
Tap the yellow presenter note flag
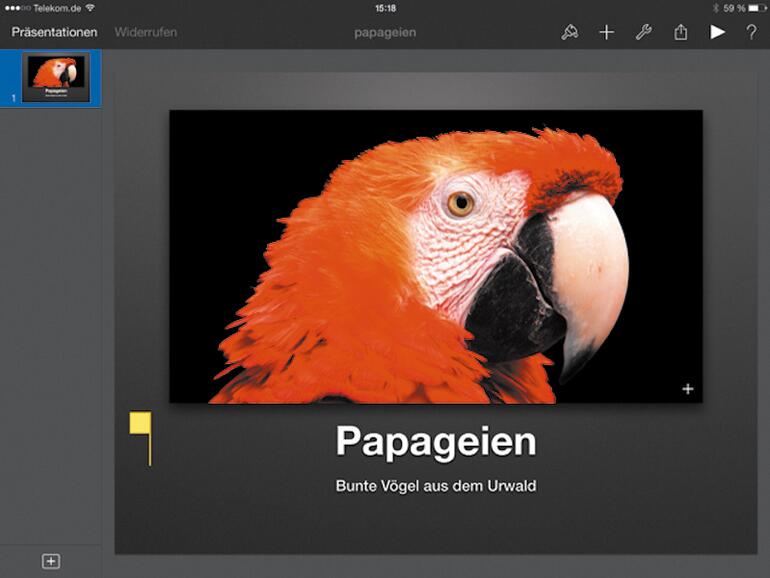140,438
